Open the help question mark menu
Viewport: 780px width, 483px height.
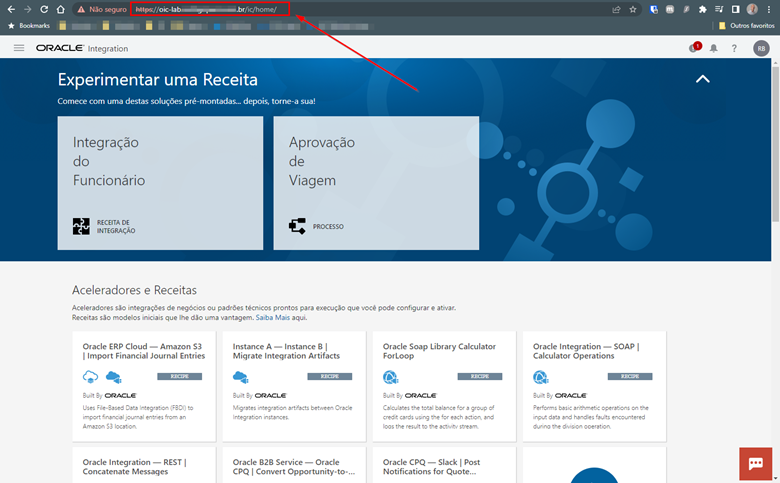(734, 48)
